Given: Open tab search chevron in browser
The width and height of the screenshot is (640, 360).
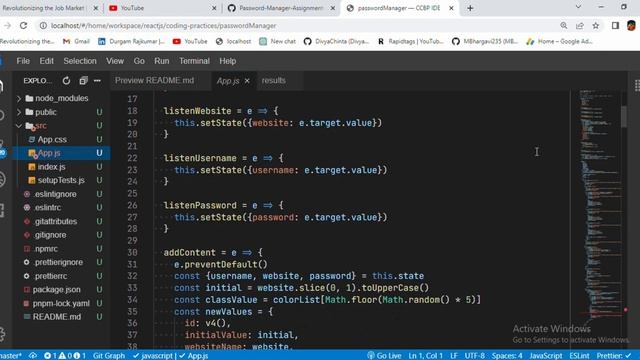Looking at the screenshot, I should [x=578, y=7].
